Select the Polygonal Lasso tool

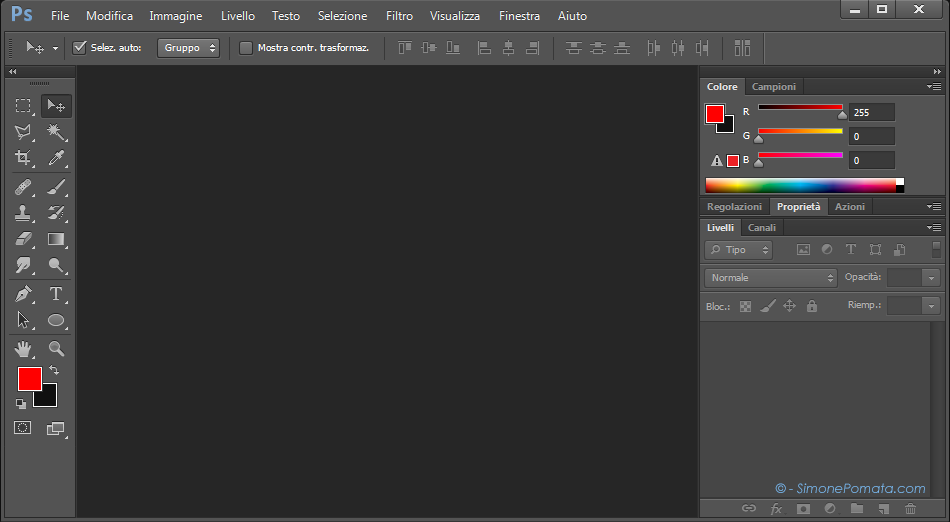pyautogui.click(x=23, y=132)
